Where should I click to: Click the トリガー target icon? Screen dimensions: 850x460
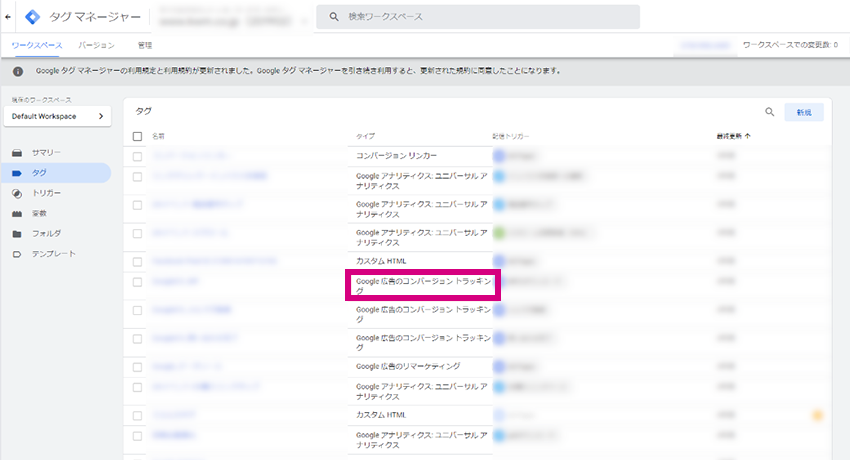(x=17, y=193)
